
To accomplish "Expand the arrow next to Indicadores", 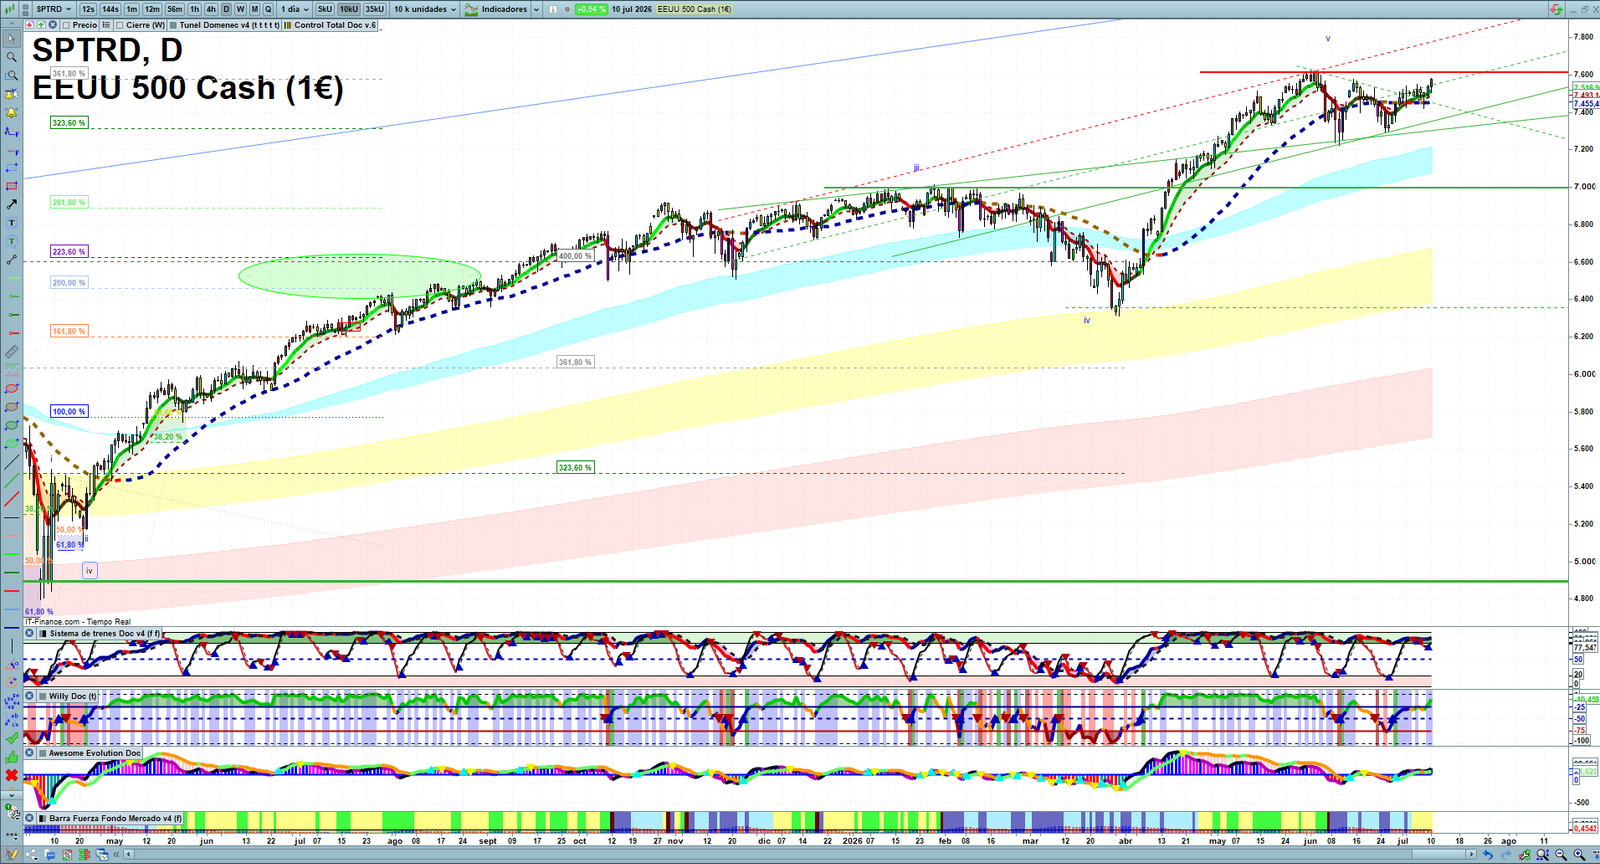I will click(536, 9).
